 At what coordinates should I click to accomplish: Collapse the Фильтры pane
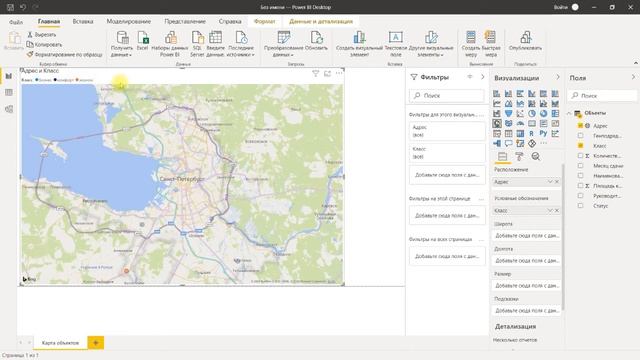(482, 77)
